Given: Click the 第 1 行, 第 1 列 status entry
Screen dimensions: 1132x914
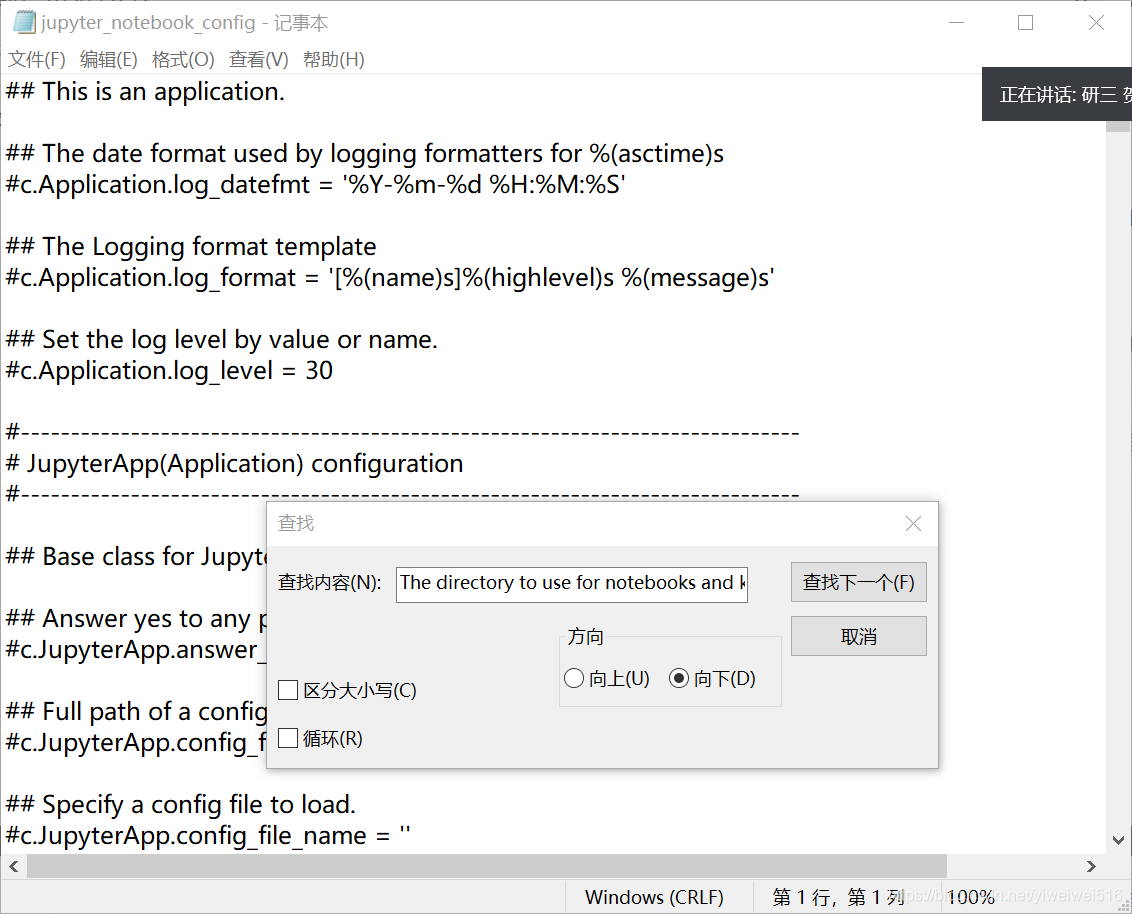Looking at the screenshot, I should pos(838,897).
